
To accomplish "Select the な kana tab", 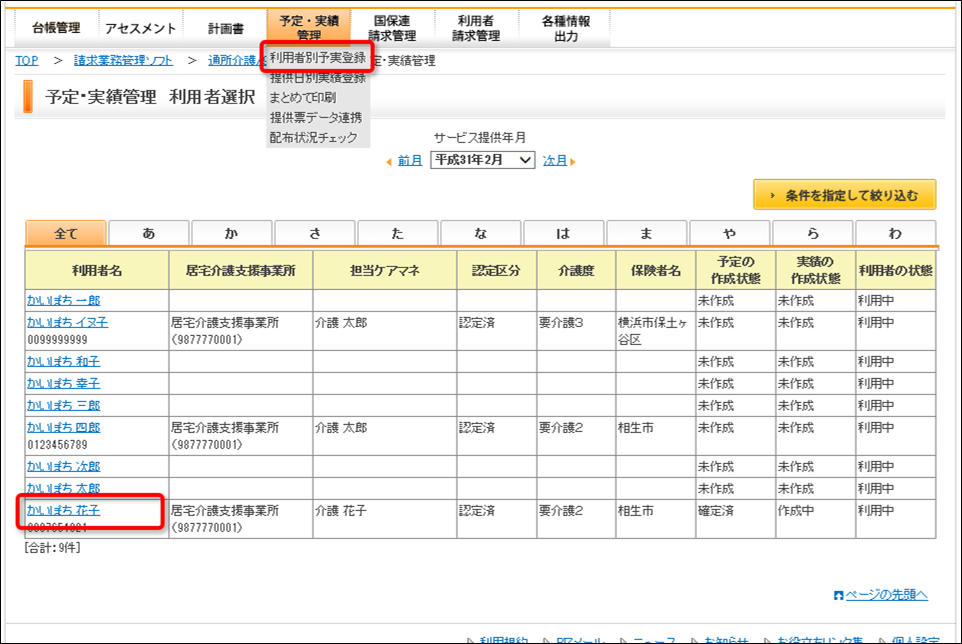I will click(480, 234).
